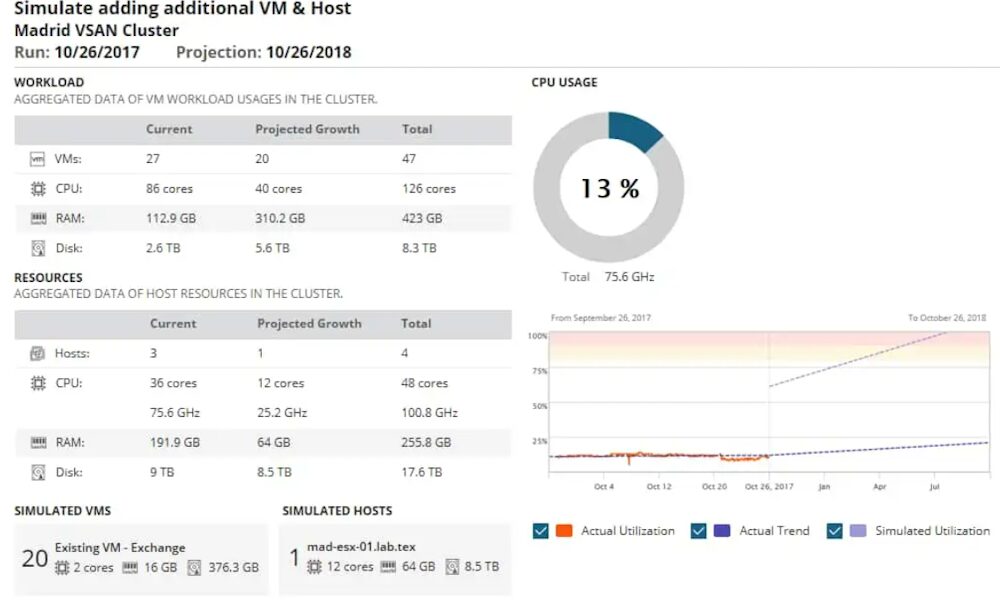Click the orange Actual Utilization color swatch
The height and width of the screenshot is (603, 1000).
point(565,531)
